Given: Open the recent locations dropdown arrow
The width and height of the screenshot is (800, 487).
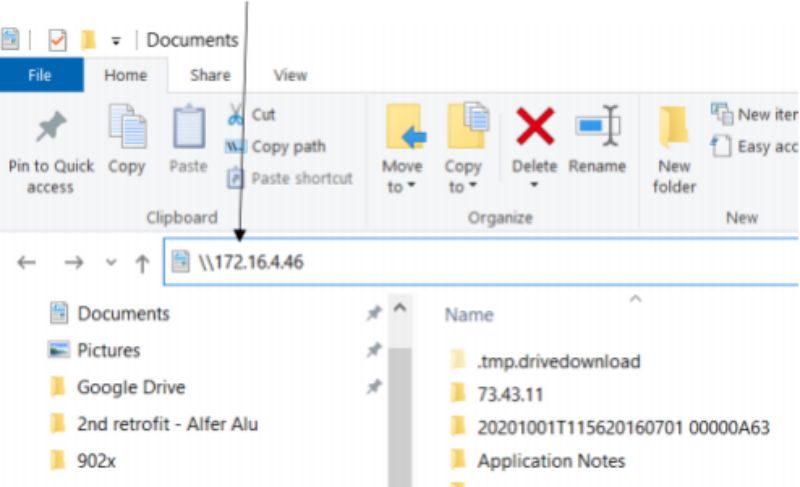Looking at the screenshot, I should [x=111, y=263].
